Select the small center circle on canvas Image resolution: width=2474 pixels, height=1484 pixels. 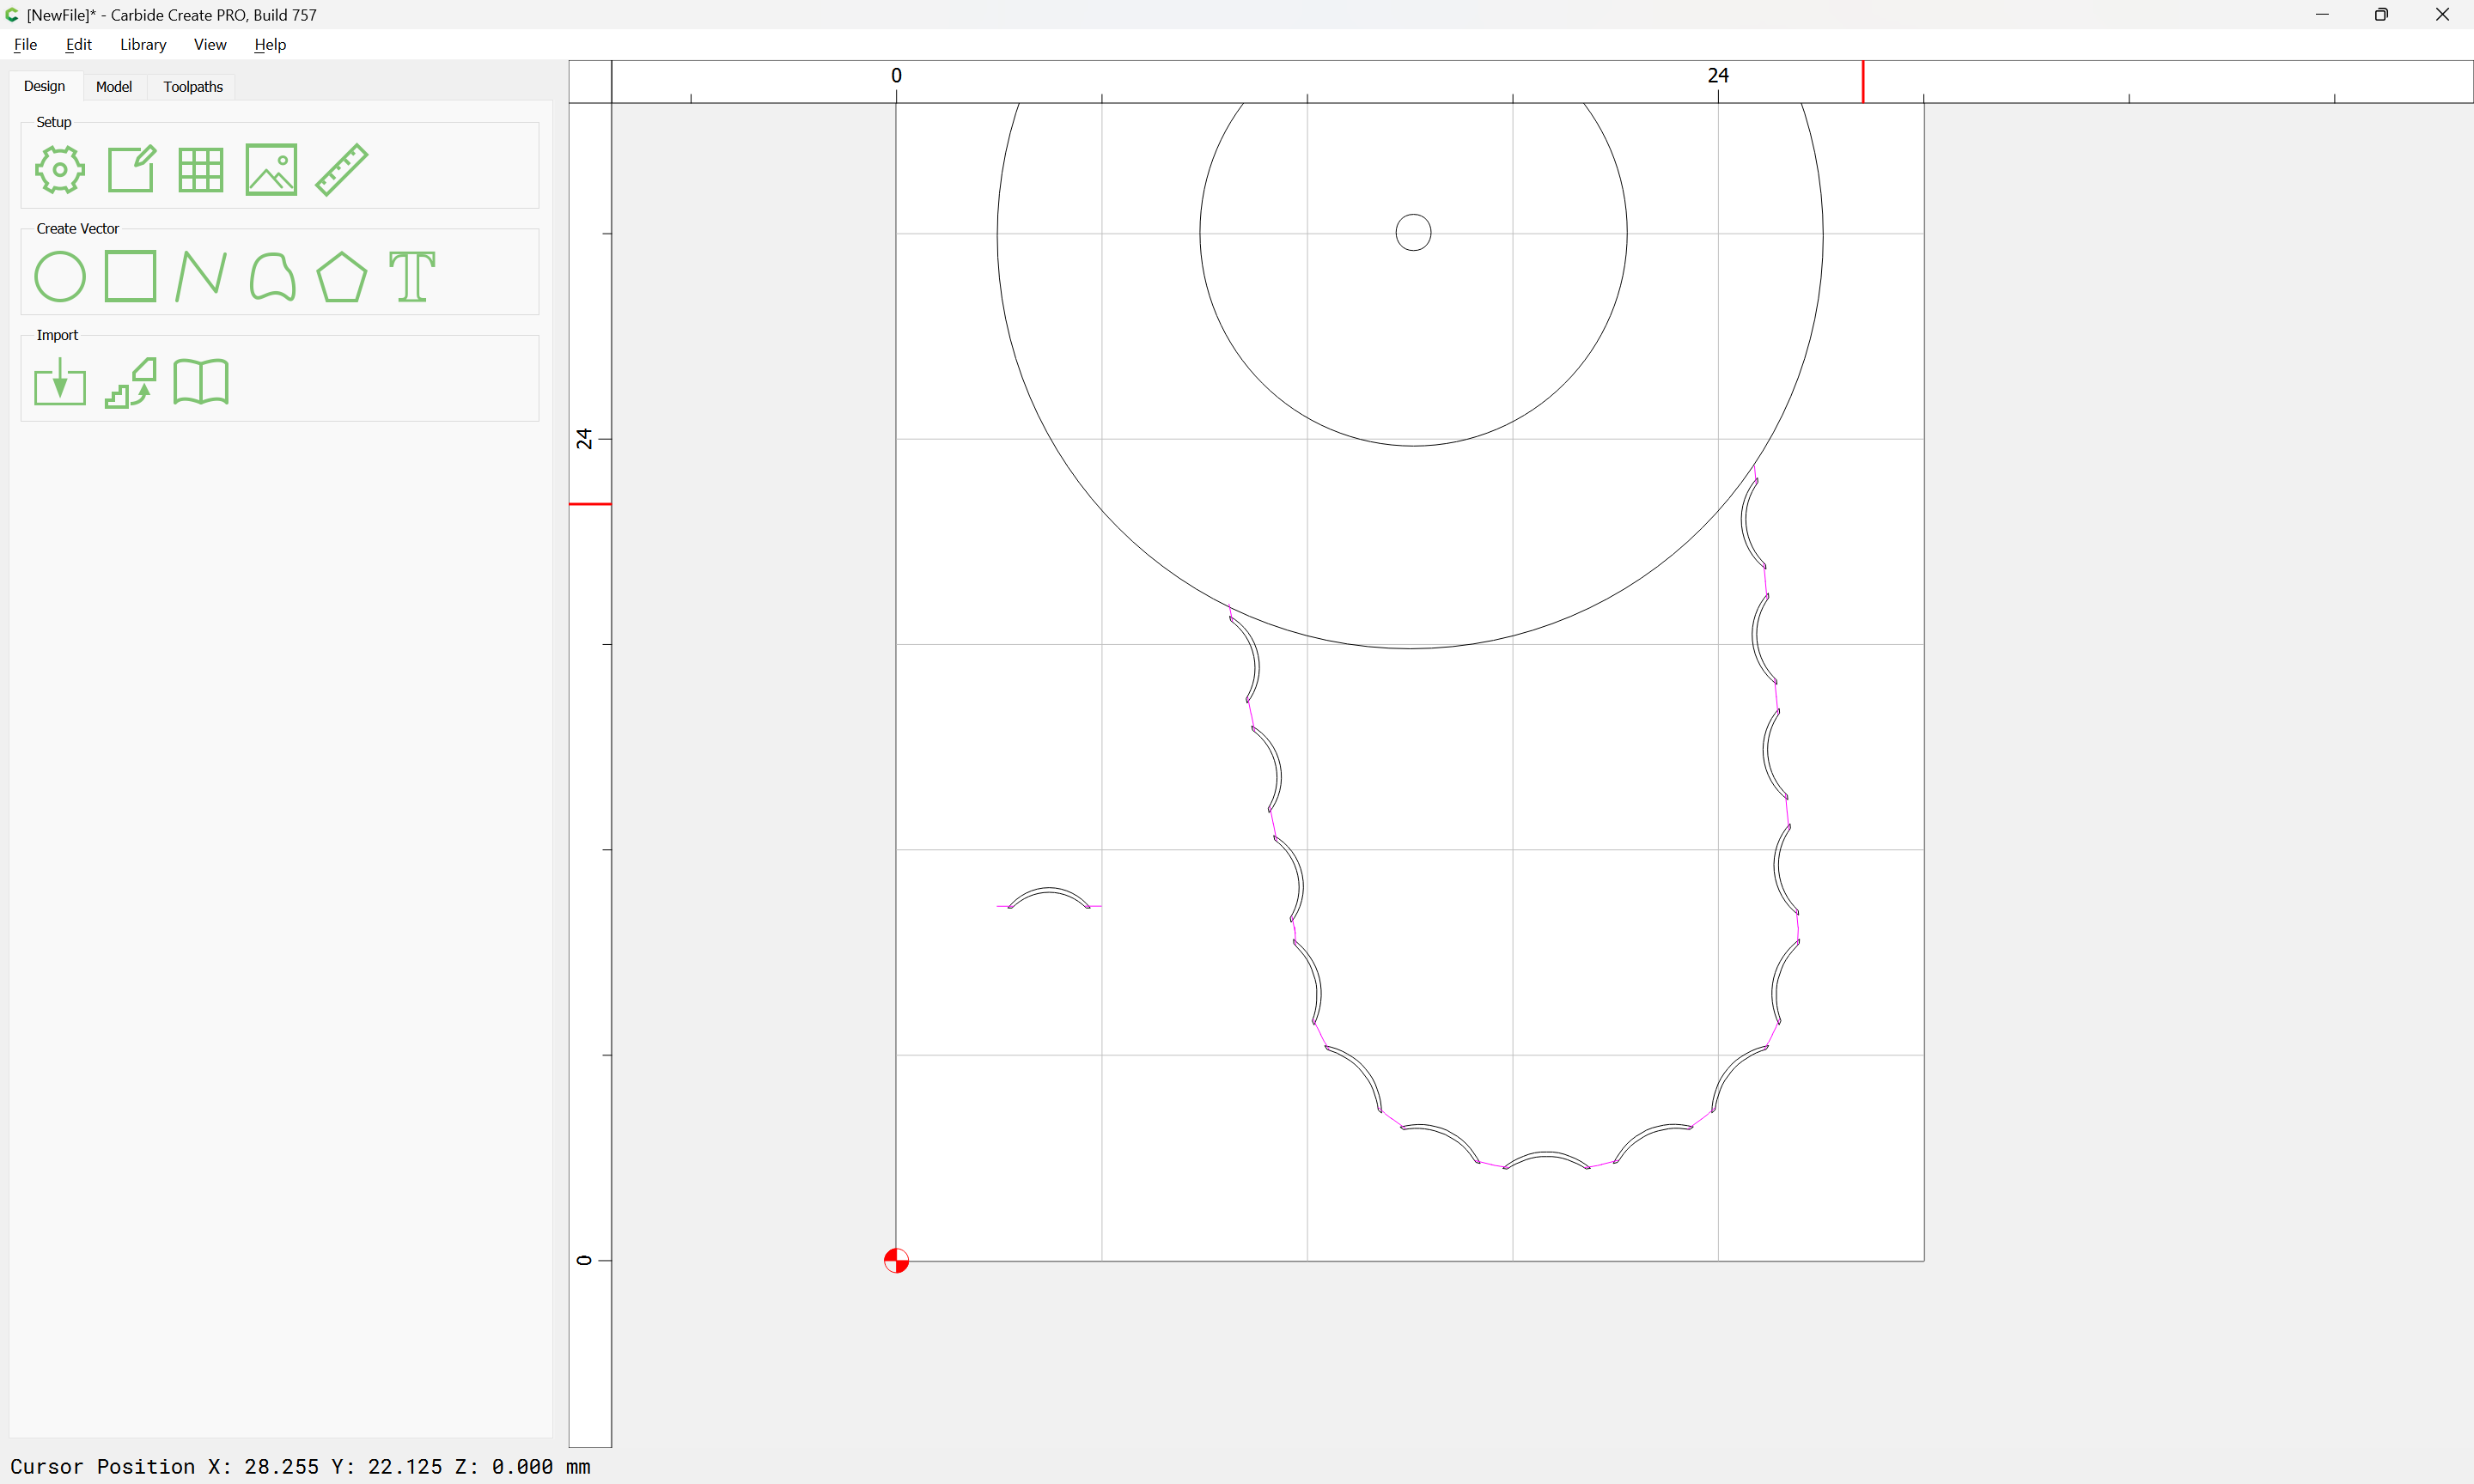[x=1413, y=232]
